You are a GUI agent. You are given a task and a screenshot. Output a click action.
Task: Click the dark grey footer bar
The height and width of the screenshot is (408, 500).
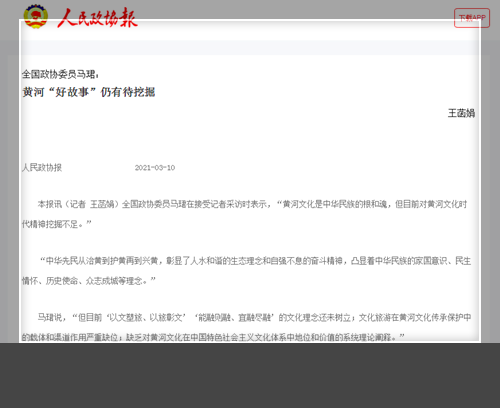click(250, 375)
